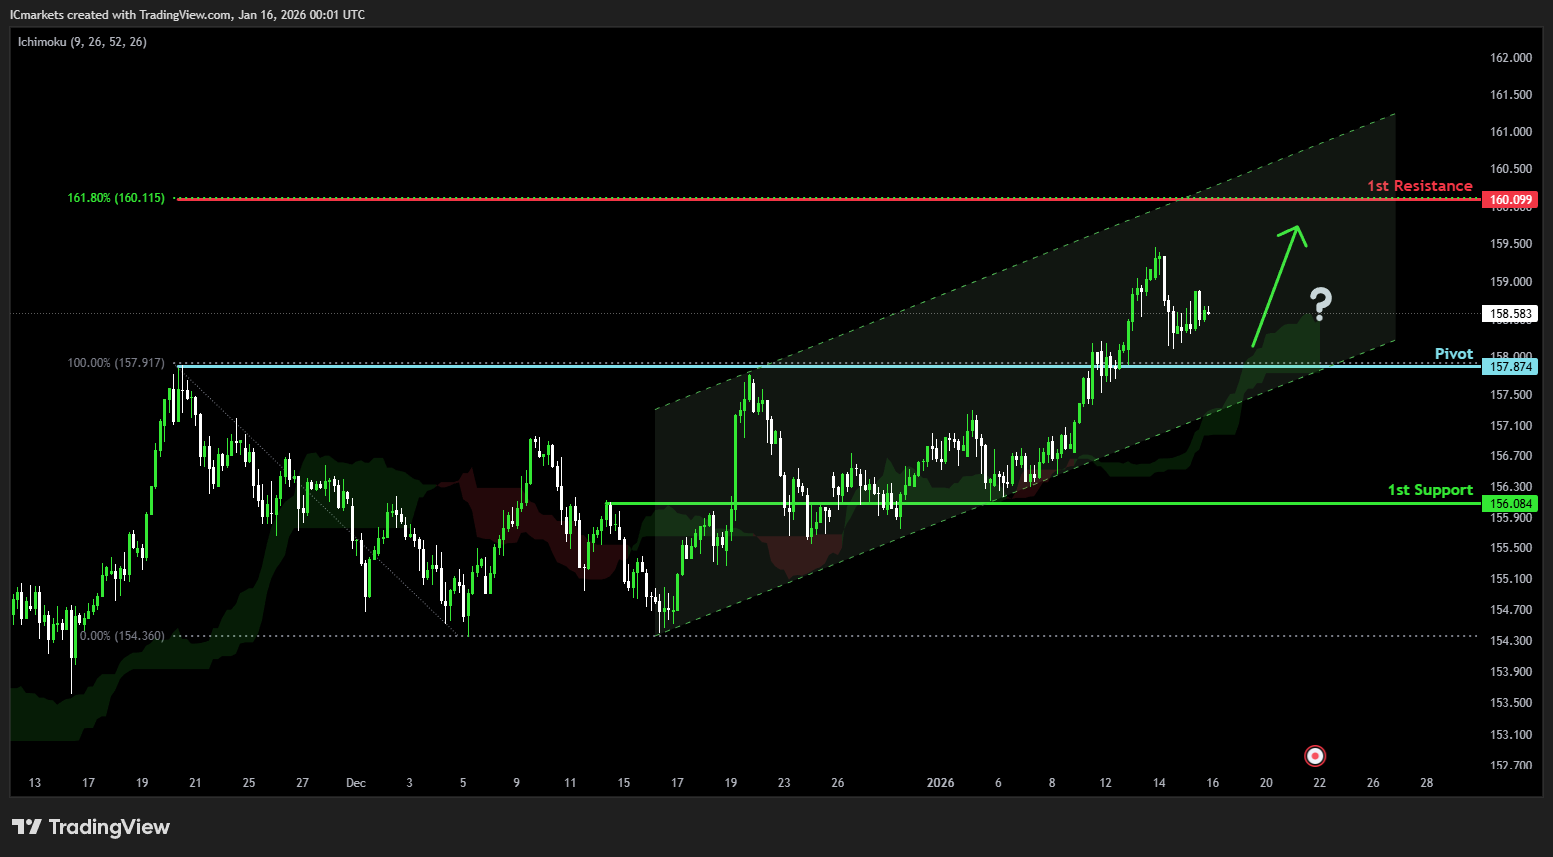The width and height of the screenshot is (1553, 857).
Task: Click the red economic event marker icon
Action: [1316, 756]
